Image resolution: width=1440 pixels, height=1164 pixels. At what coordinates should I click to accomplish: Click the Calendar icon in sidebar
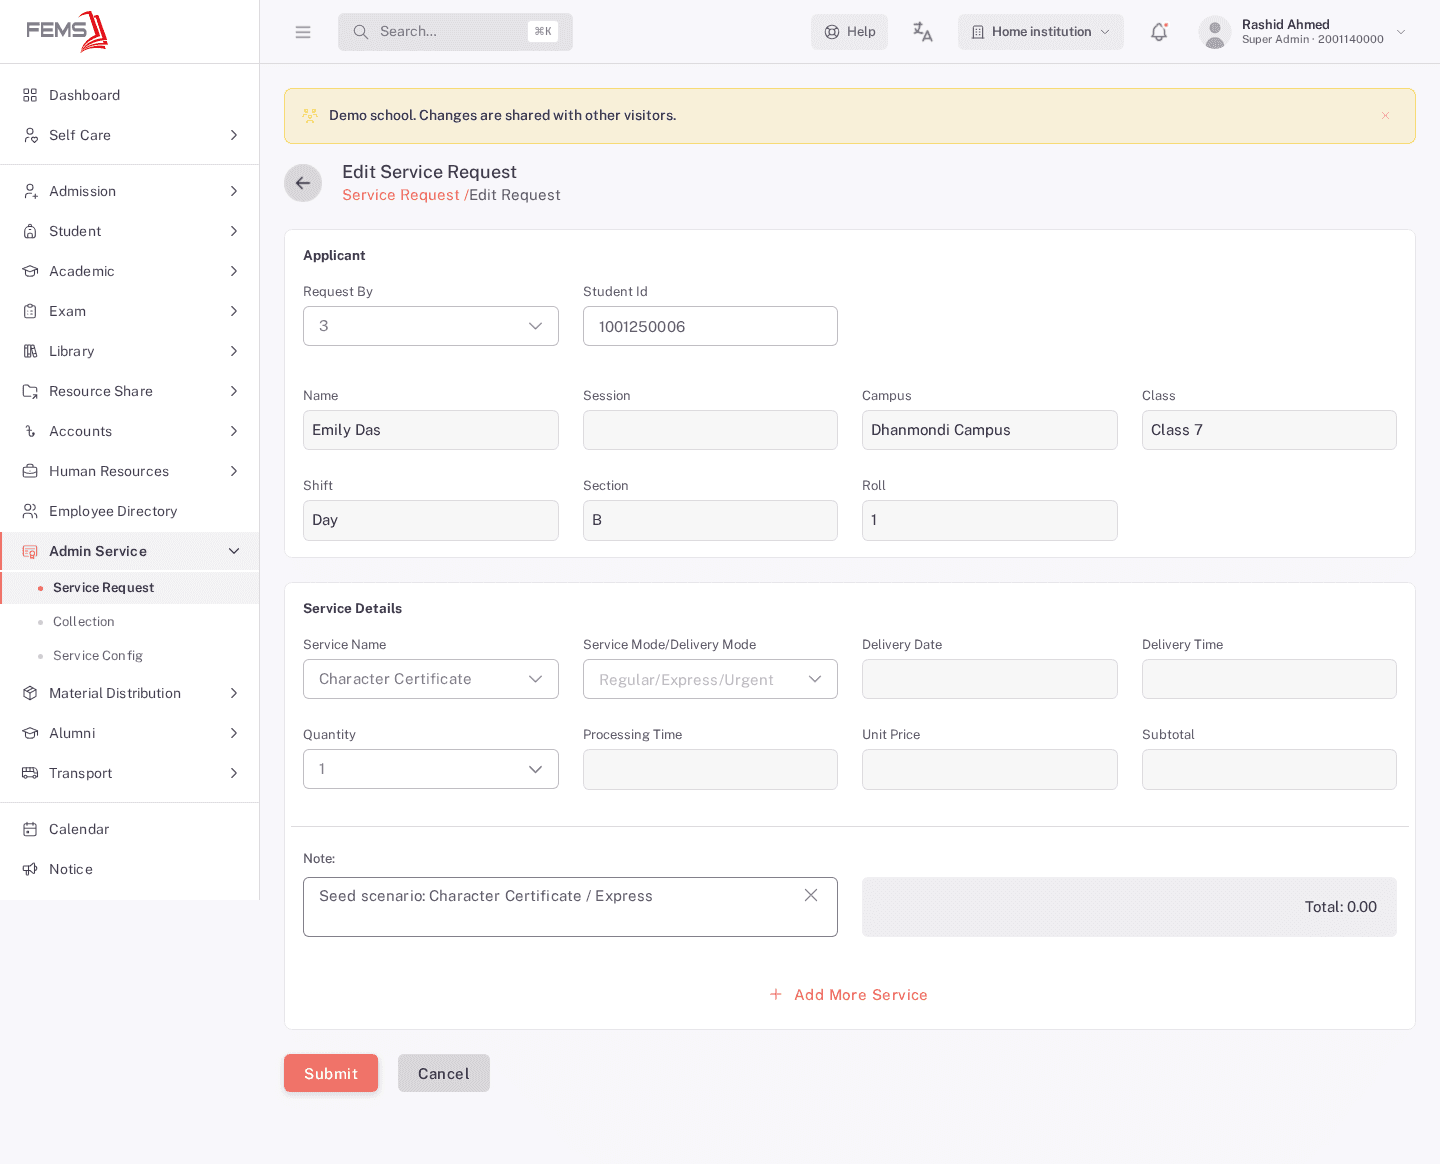[x=30, y=829]
